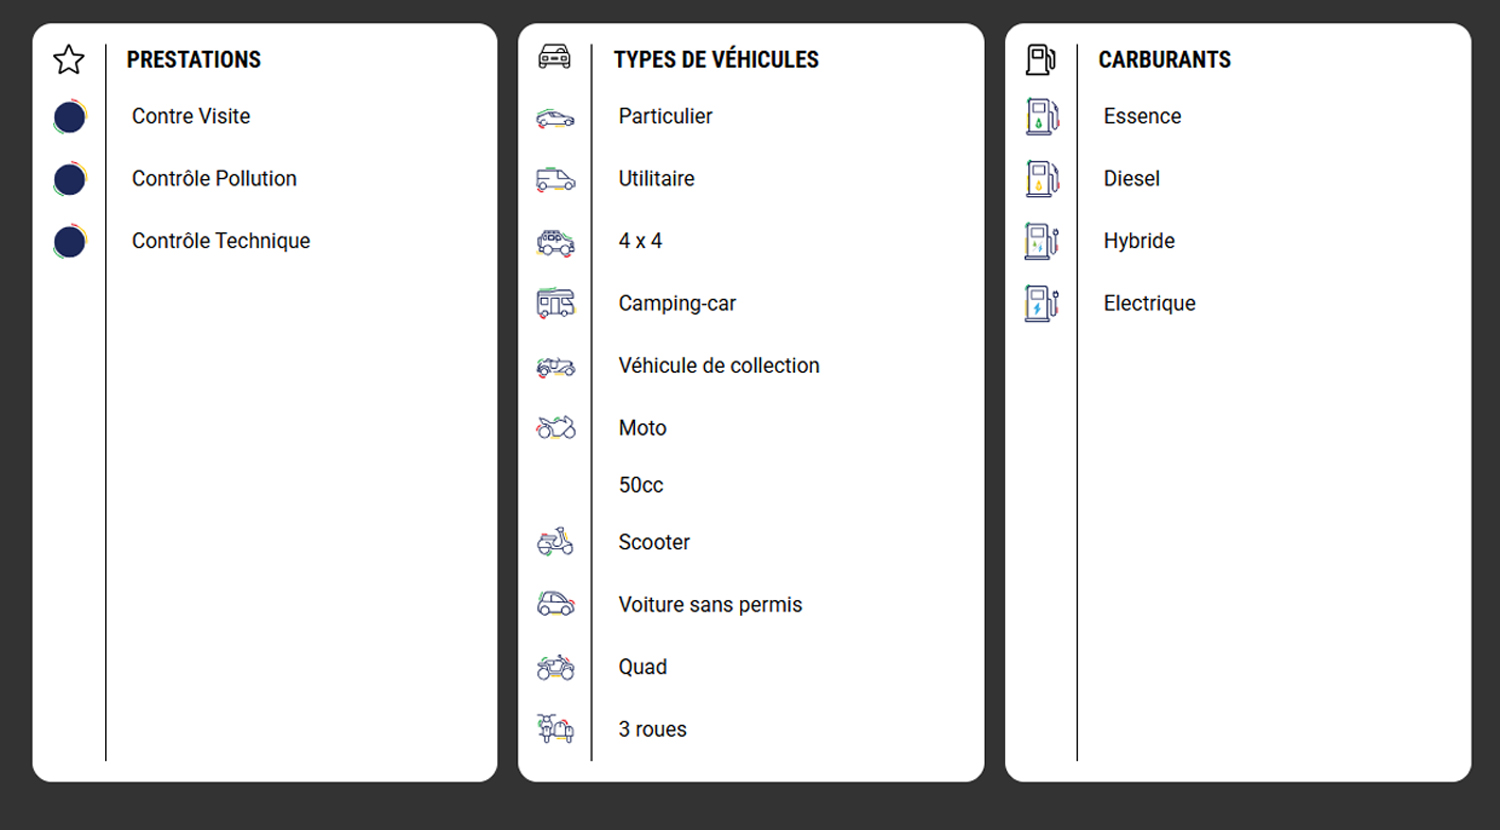Select the Utilitaire van icon
This screenshot has width=1500, height=830.
coord(555,180)
